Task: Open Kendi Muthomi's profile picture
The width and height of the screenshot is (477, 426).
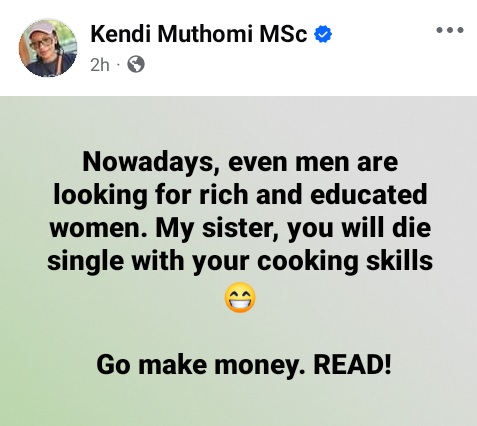Action: pos(48,48)
